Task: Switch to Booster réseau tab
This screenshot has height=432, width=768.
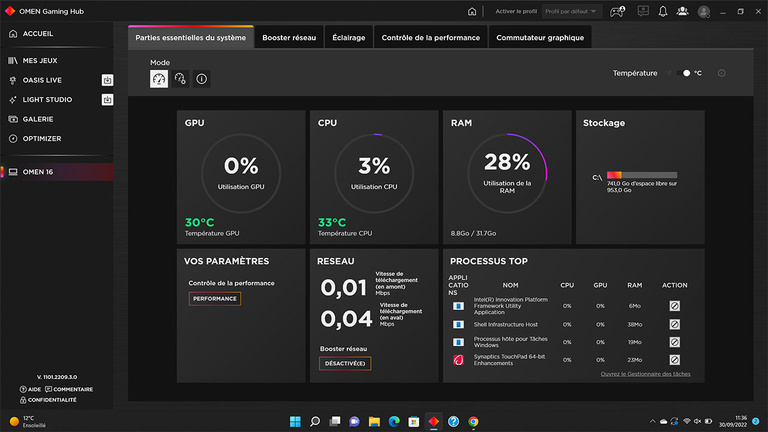Action: [289, 37]
